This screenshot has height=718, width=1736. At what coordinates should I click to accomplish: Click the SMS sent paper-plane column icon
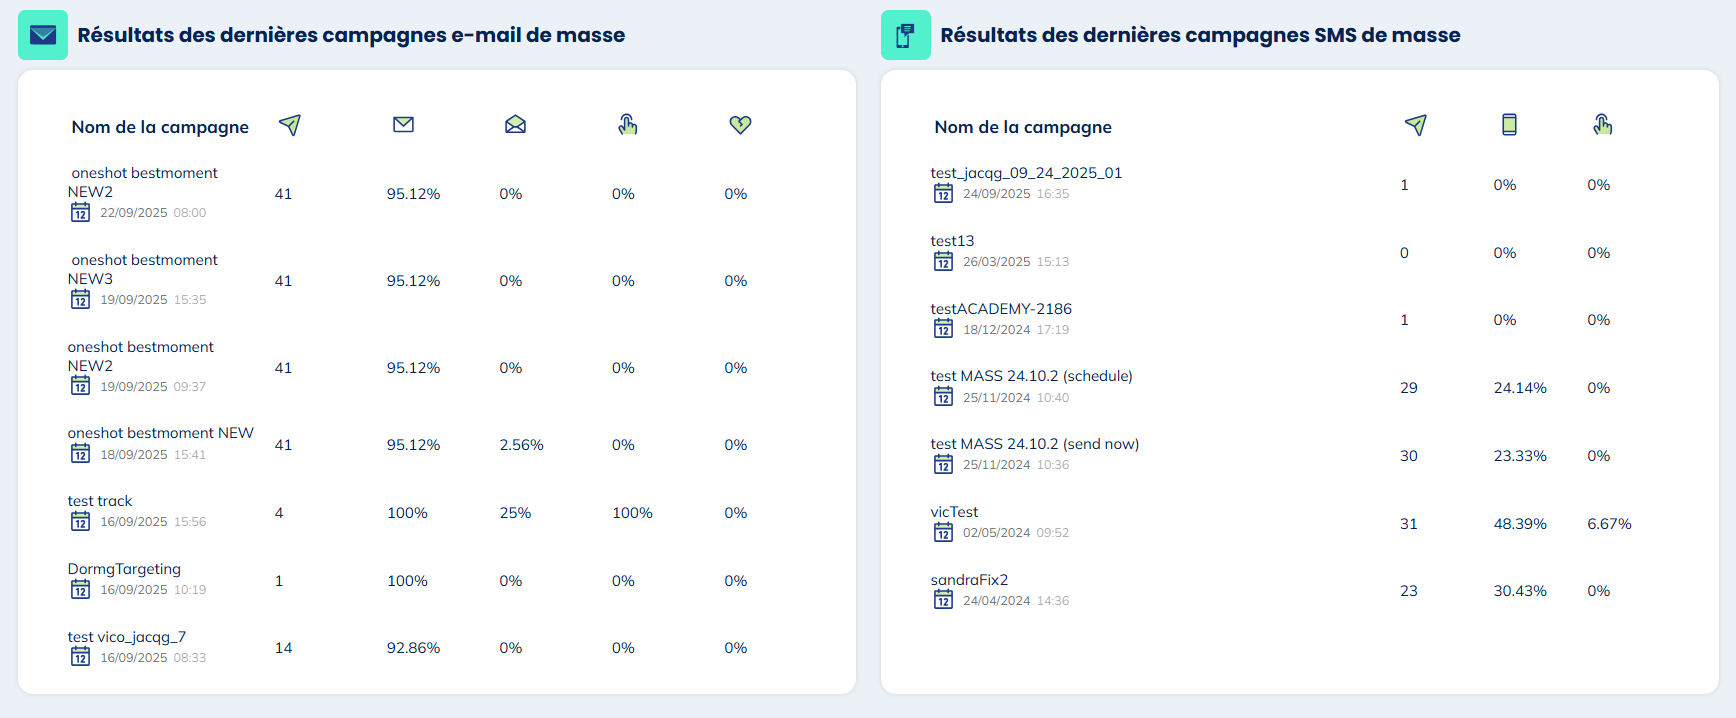(1415, 125)
